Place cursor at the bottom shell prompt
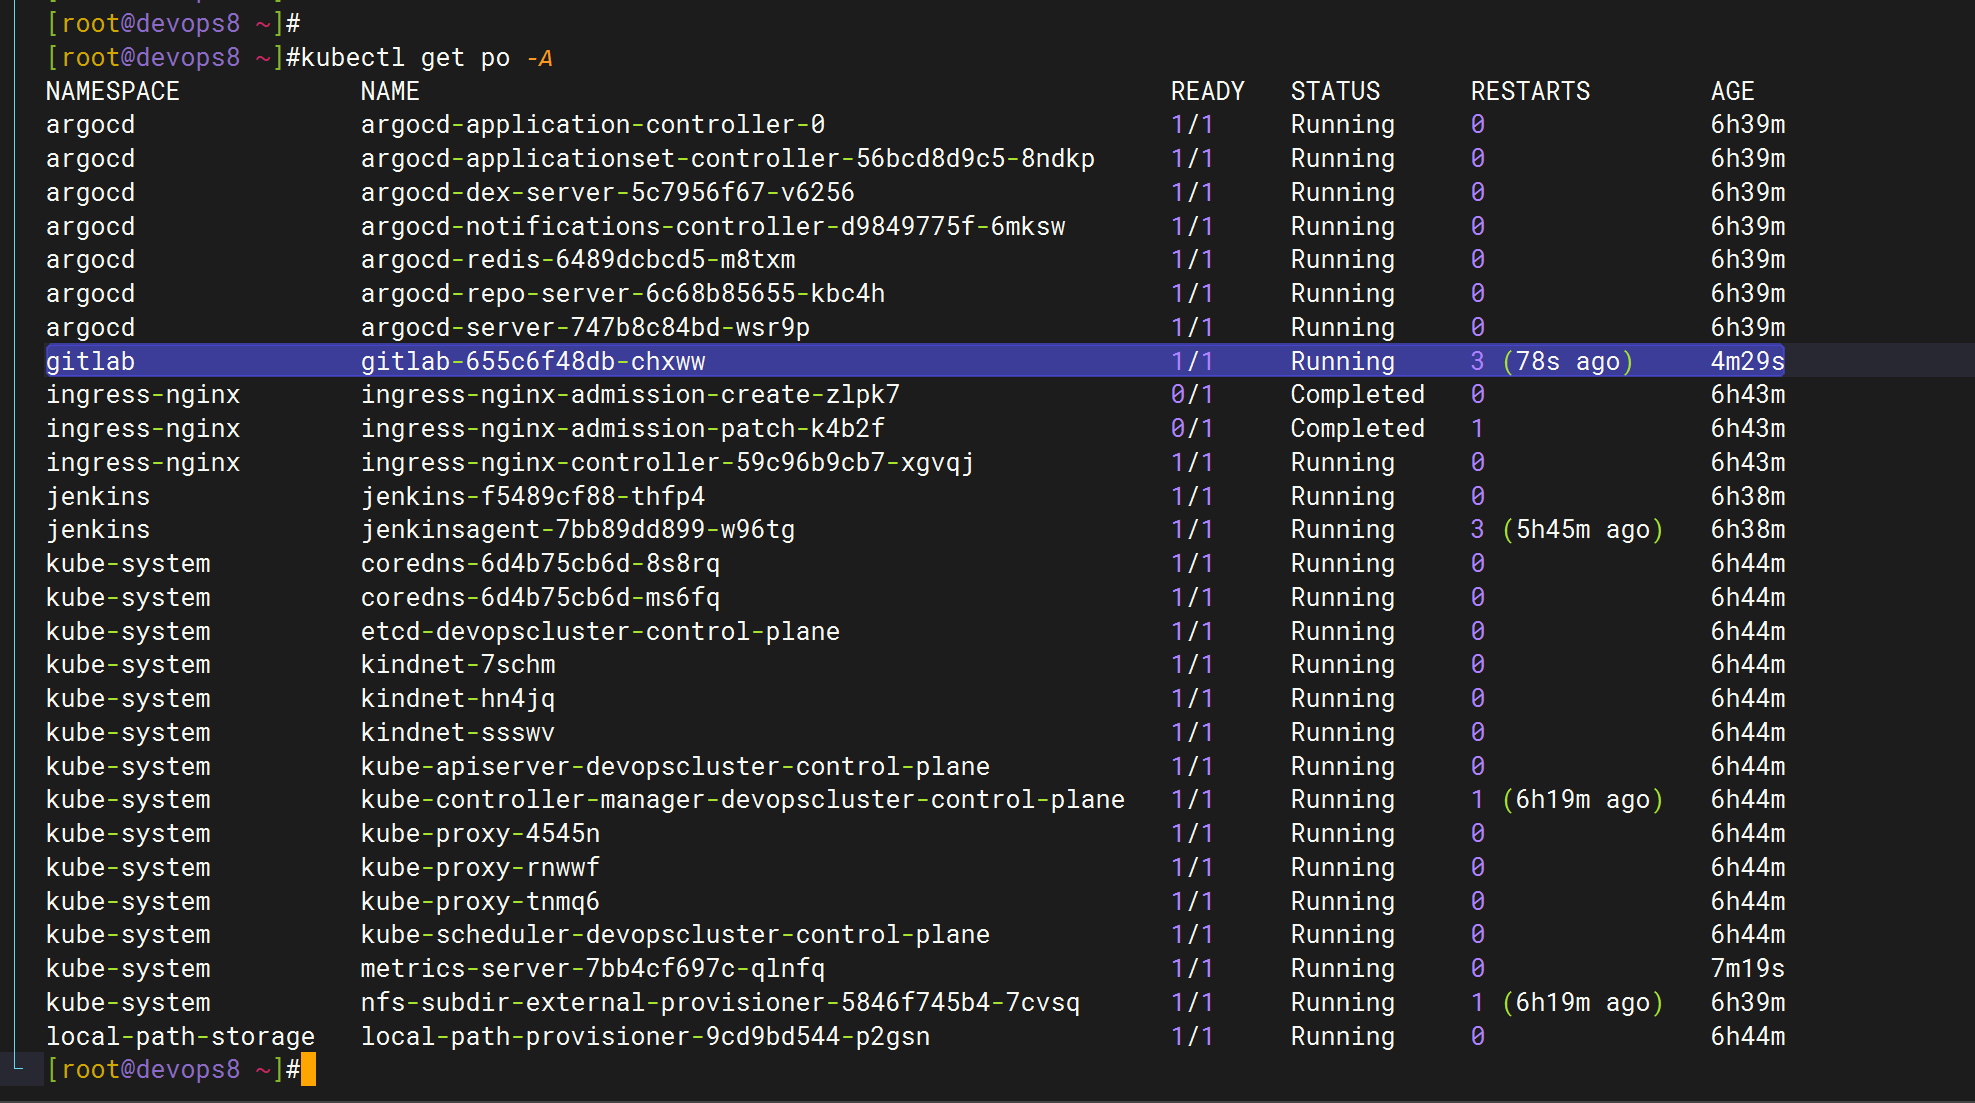This screenshot has height=1103, width=1975. (x=308, y=1070)
